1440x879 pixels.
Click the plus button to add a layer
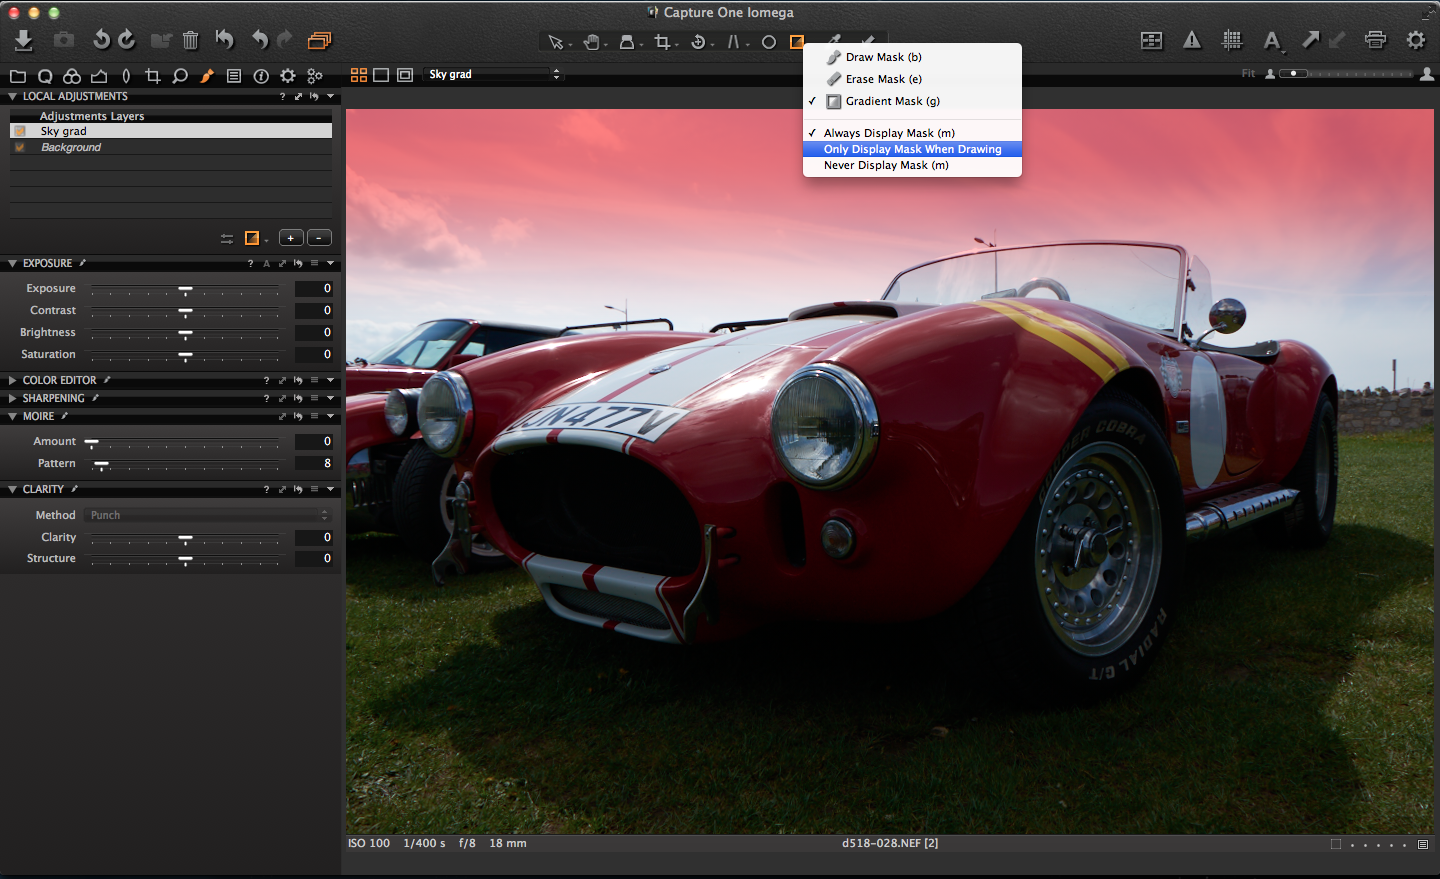pyautogui.click(x=291, y=237)
